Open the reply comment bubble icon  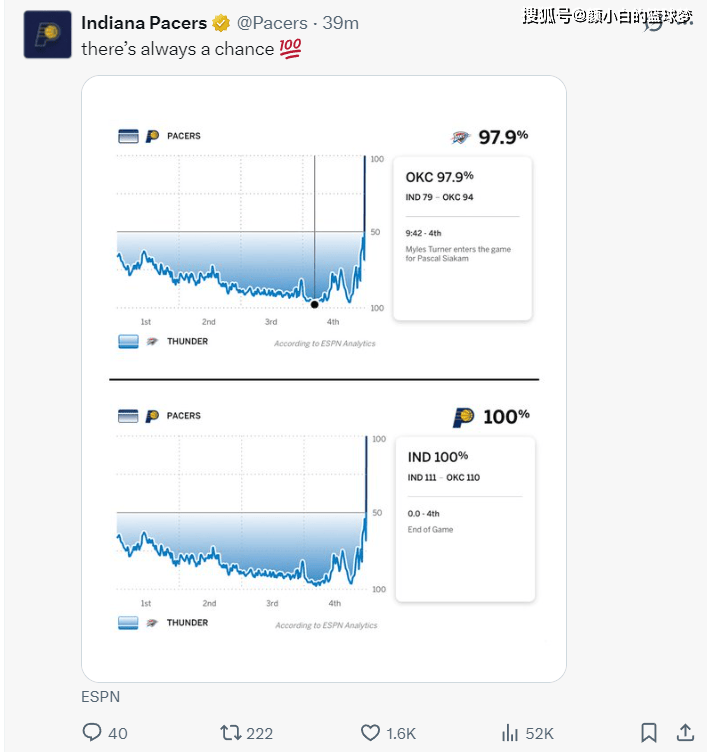coord(92,732)
